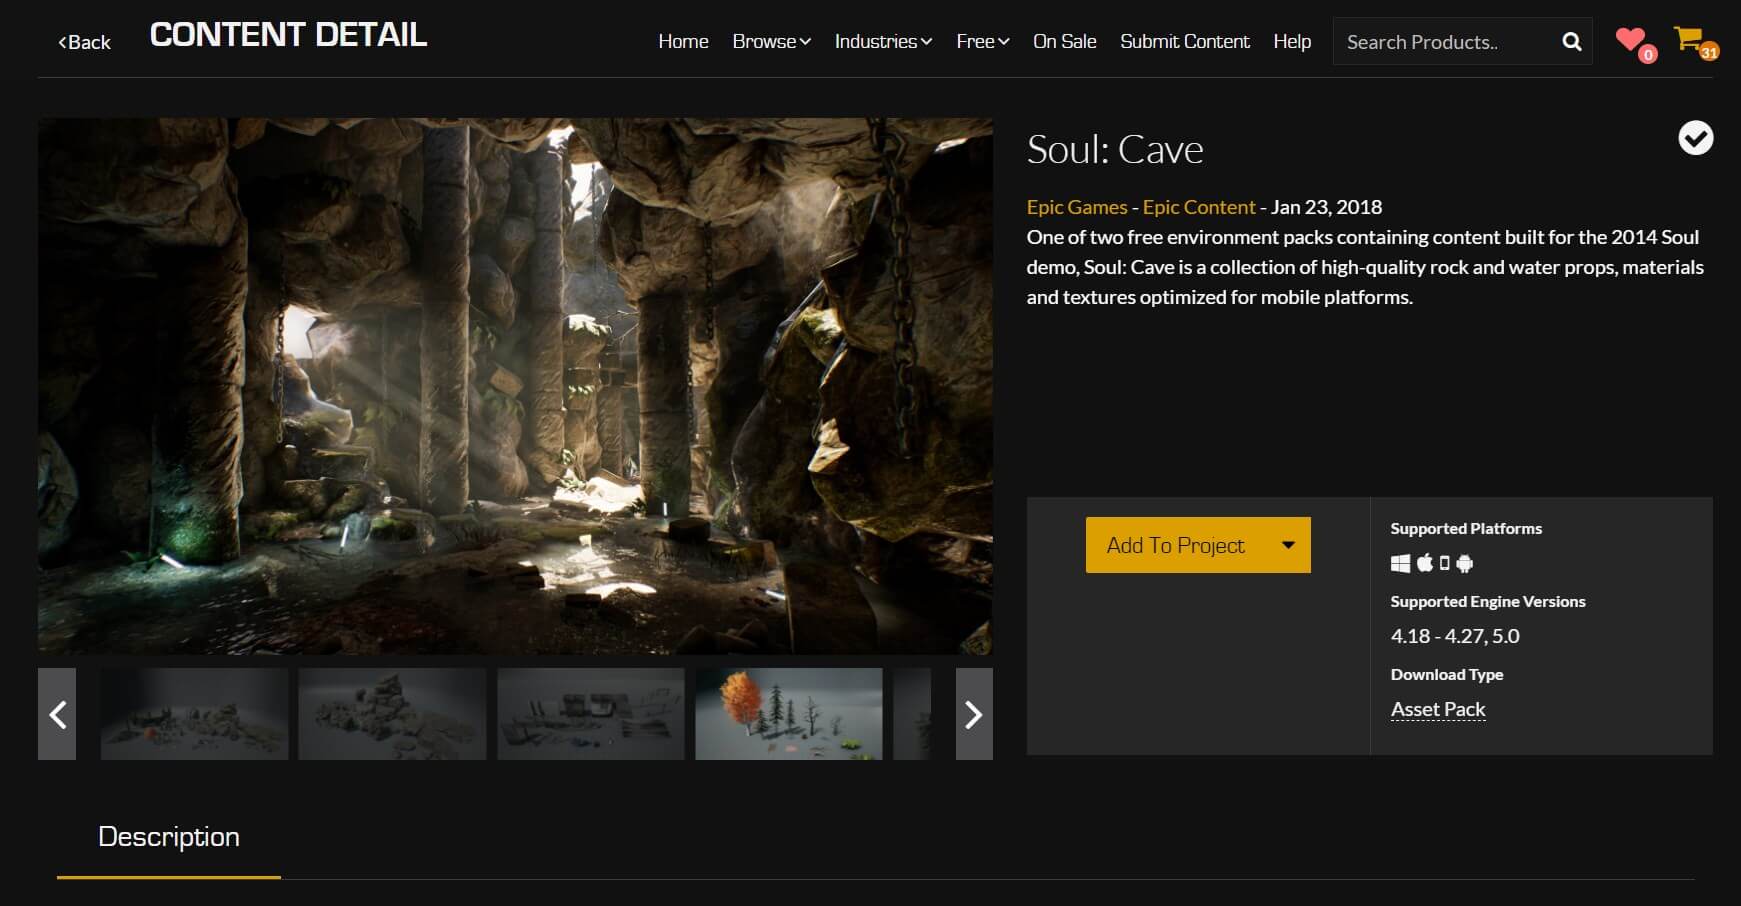This screenshot has height=906, width=1741.
Task: Expand the Industries dropdown menu
Action: (883, 41)
